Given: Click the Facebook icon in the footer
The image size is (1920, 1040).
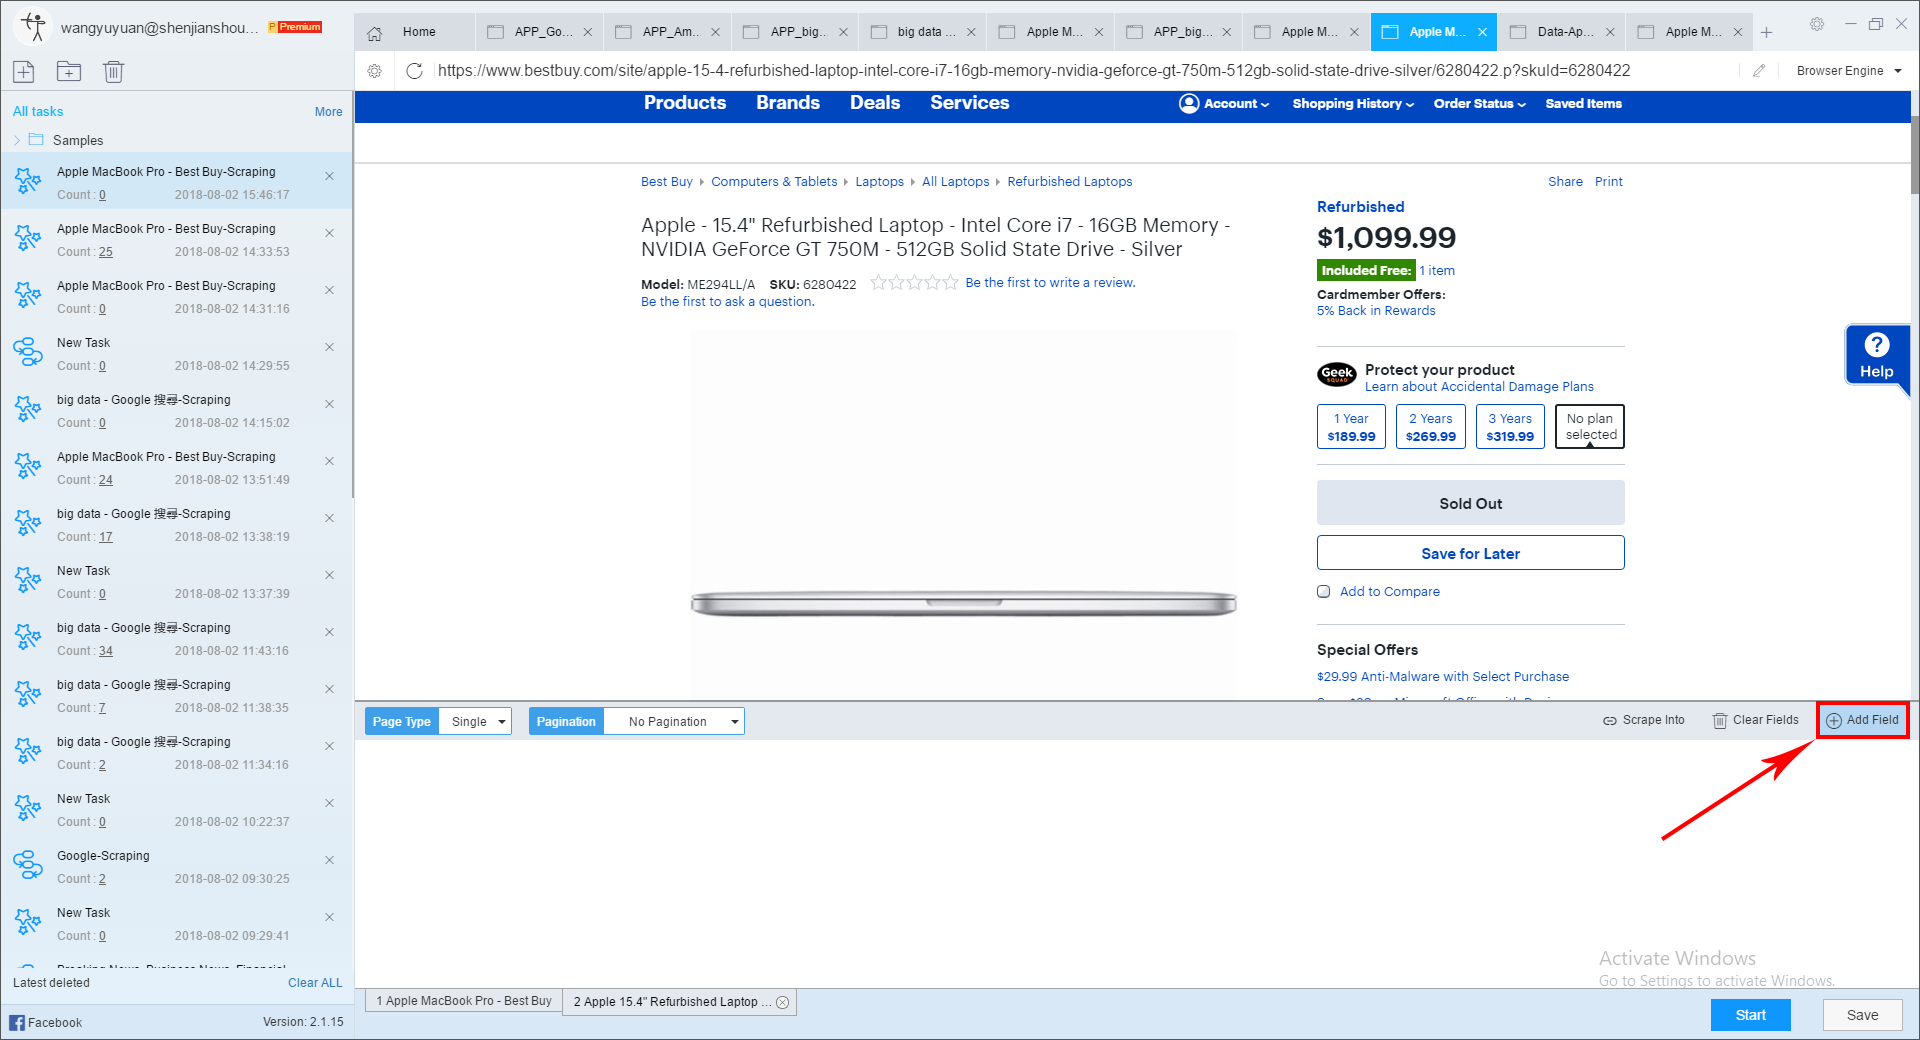Looking at the screenshot, I should point(17,1022).
